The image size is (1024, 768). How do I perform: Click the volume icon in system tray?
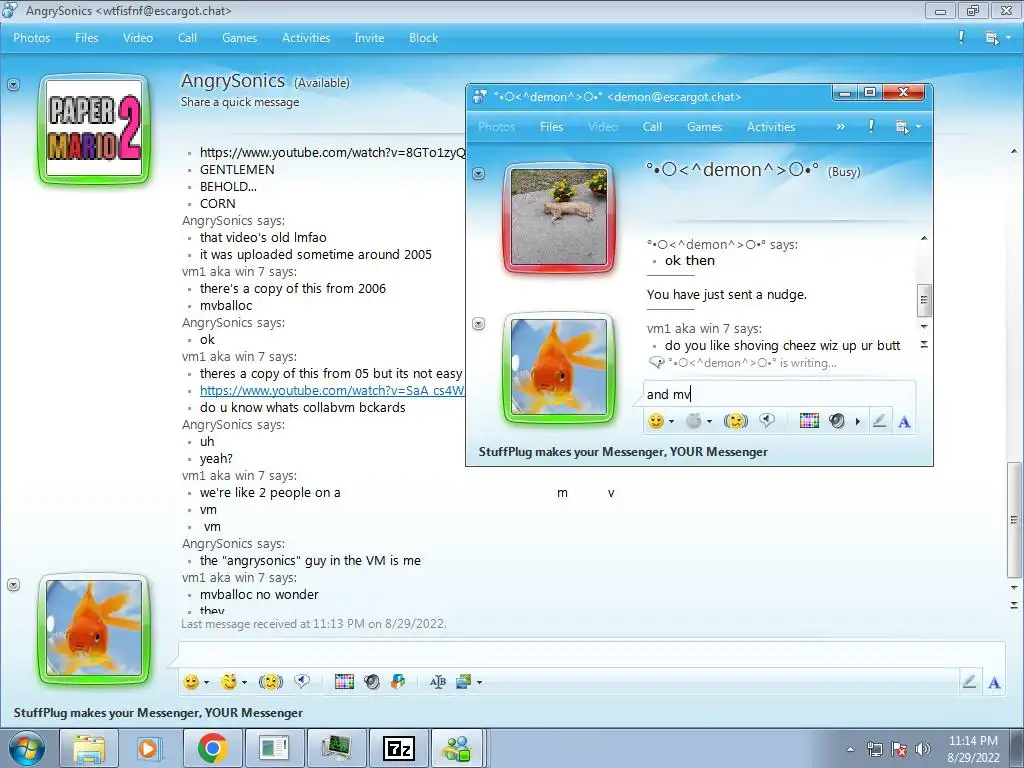pyautogui.click(x=923, y=749)
